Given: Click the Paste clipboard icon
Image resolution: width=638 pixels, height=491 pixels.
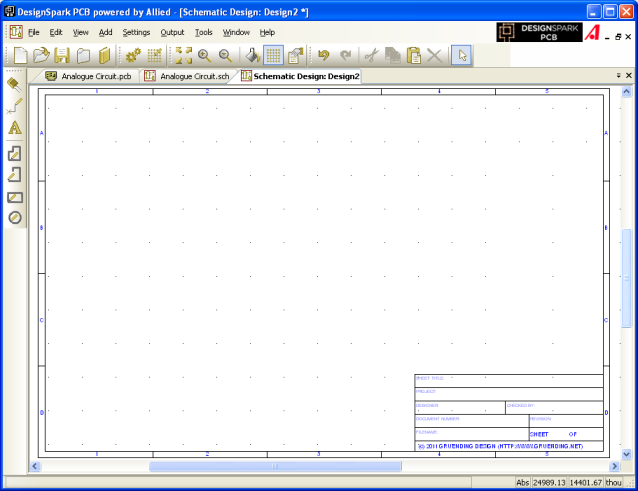Looking at the screenshot, I should [413, 56].
